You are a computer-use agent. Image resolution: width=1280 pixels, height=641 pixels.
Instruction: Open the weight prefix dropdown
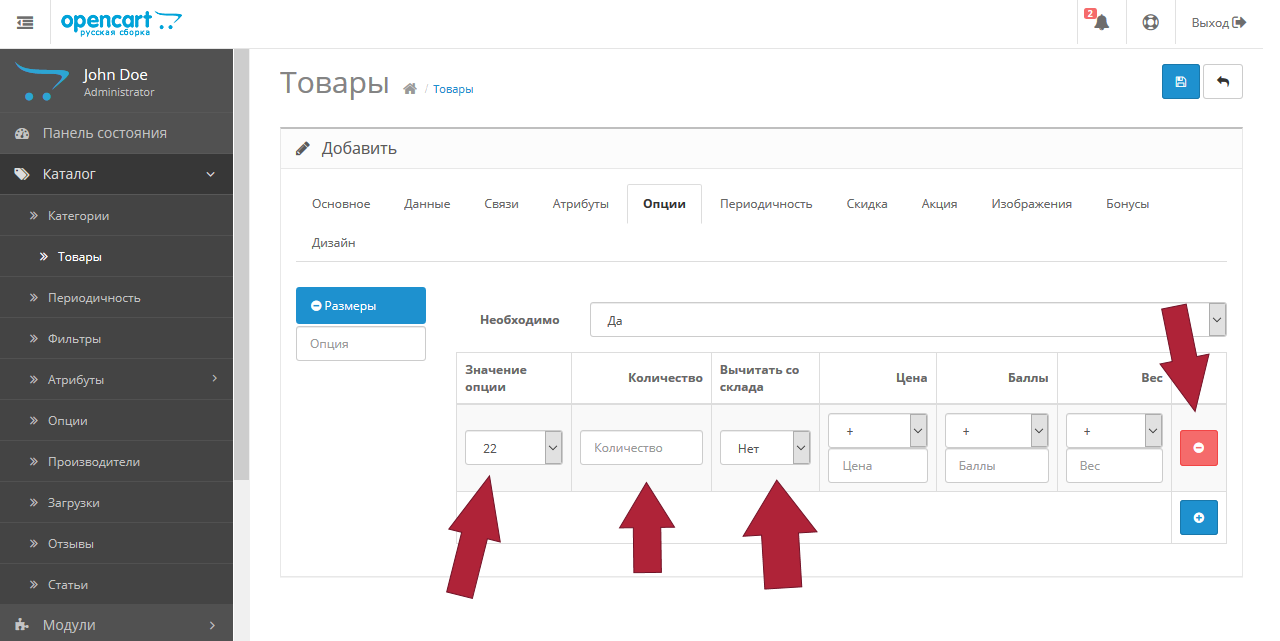click(x=1114, y=431)
